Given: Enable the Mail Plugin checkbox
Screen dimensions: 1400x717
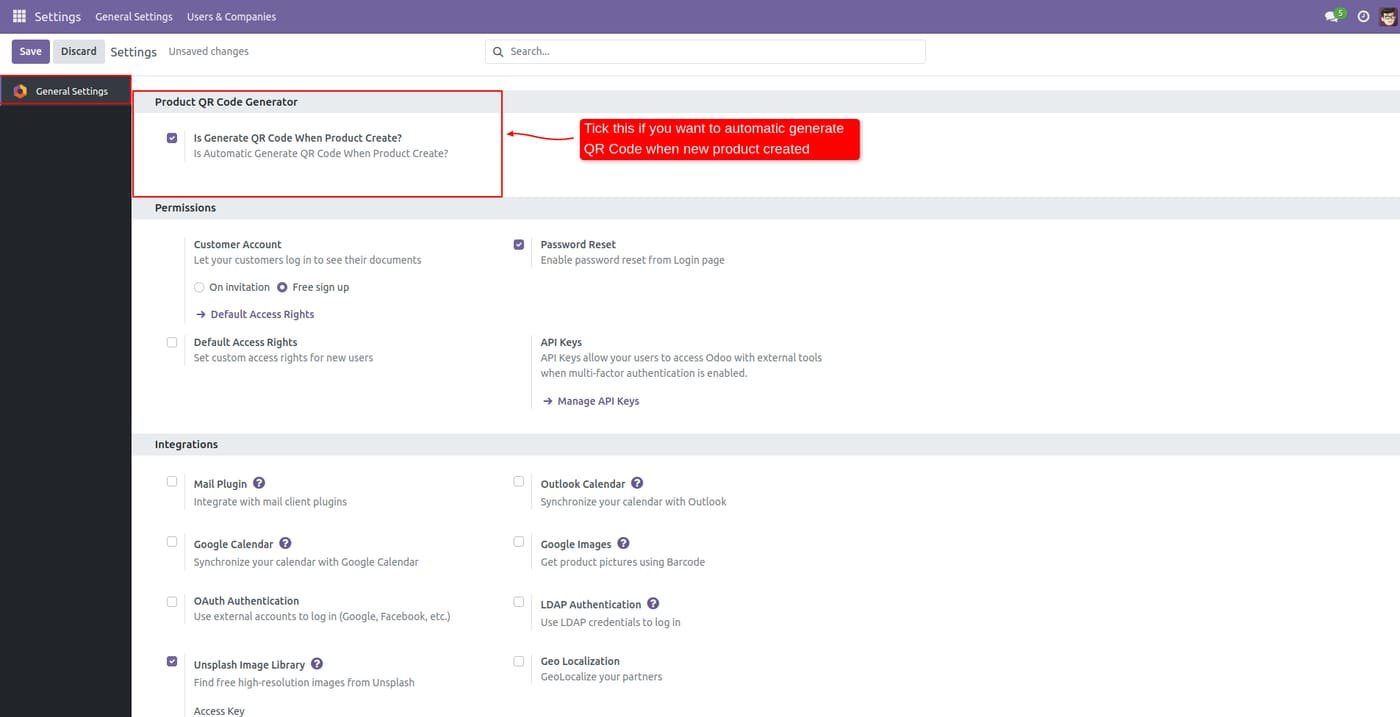Looking at the screenshot, I should tap(172, 481).
